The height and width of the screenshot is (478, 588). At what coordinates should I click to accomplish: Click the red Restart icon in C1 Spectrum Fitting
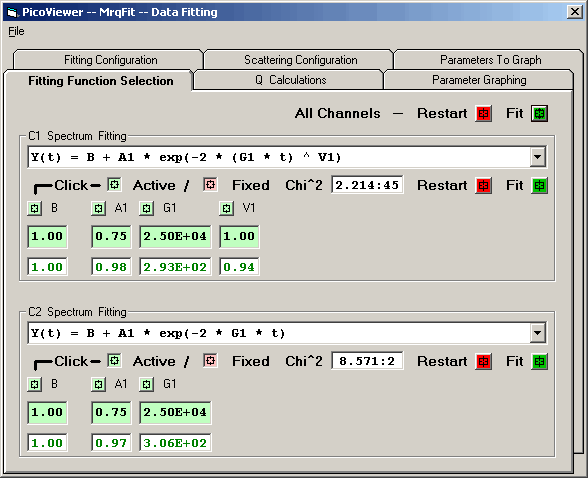pos(483,186)
